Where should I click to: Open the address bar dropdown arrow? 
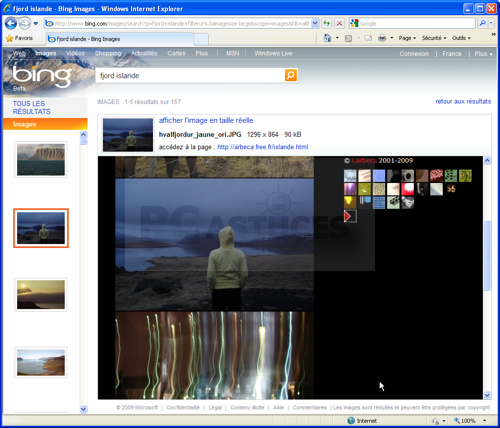tap(315, 23)
